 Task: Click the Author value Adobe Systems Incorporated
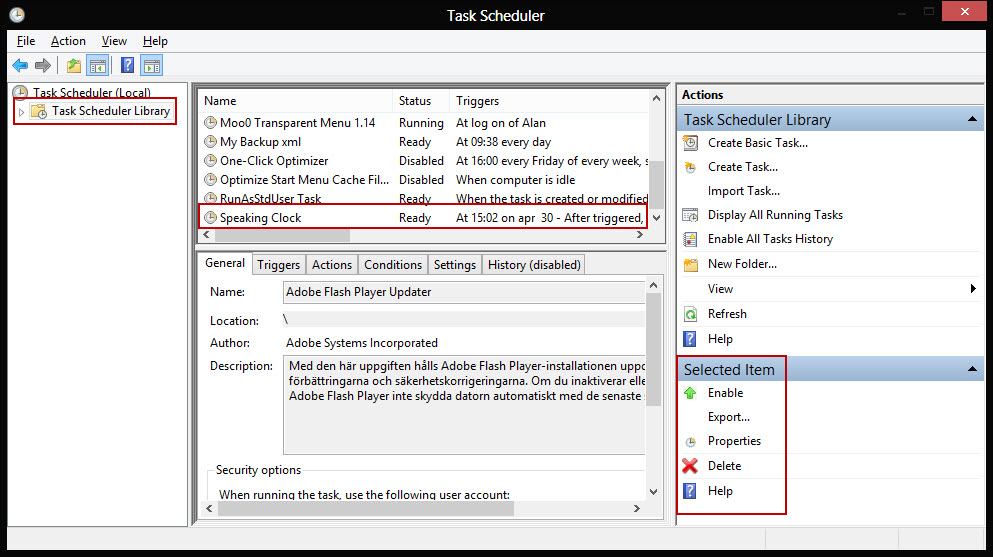click(x=362, y=343)
